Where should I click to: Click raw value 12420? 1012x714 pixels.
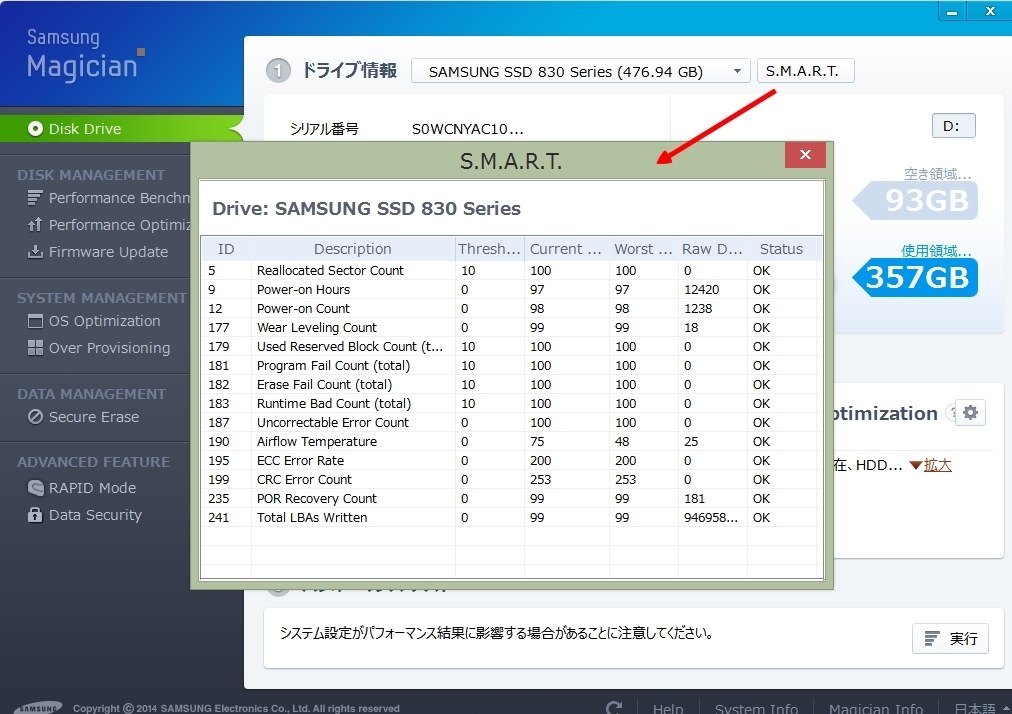[702, 290]
